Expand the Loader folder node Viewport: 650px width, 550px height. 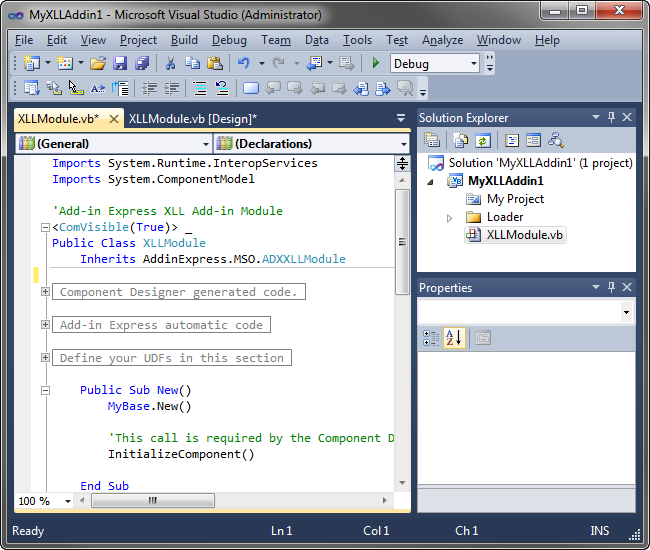[449, 217]
